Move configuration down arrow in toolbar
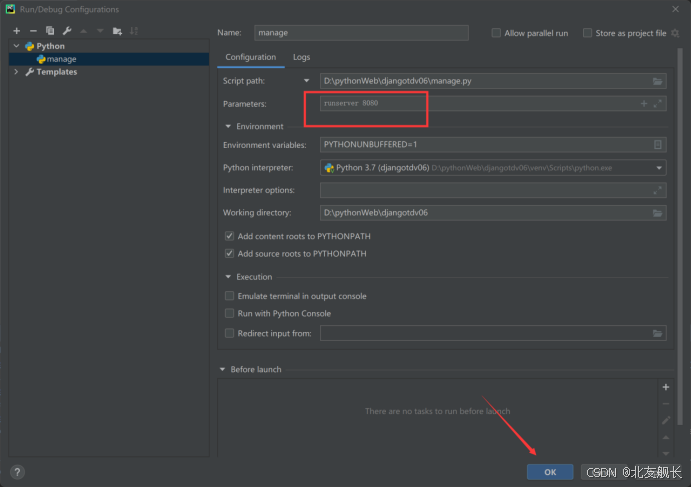The height and width of the screenshot is (487, 691). (x=100, y=31)
